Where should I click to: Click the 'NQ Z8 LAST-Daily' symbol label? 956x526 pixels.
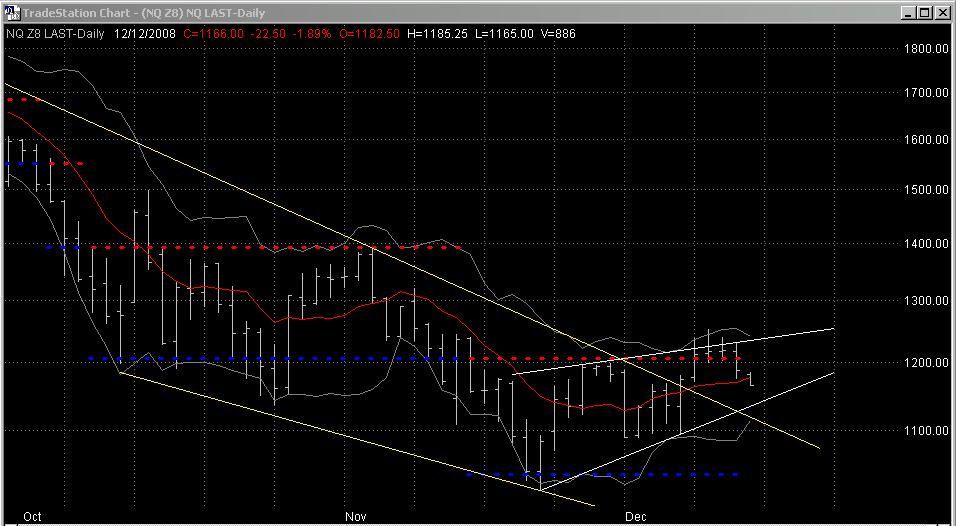[55, 34]
